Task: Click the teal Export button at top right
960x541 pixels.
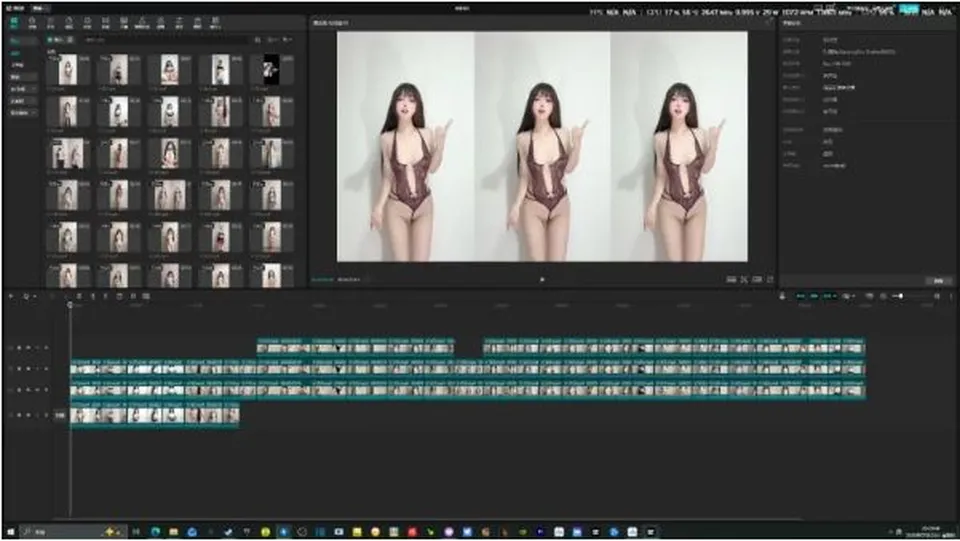Action: click(909, 9)
